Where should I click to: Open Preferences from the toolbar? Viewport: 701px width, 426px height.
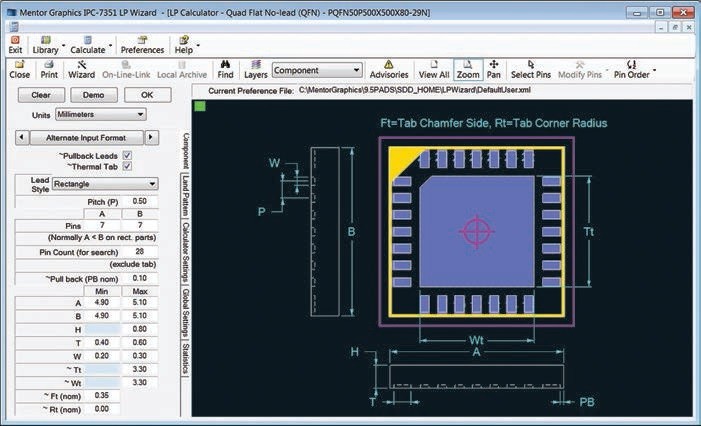coord(142,45)
